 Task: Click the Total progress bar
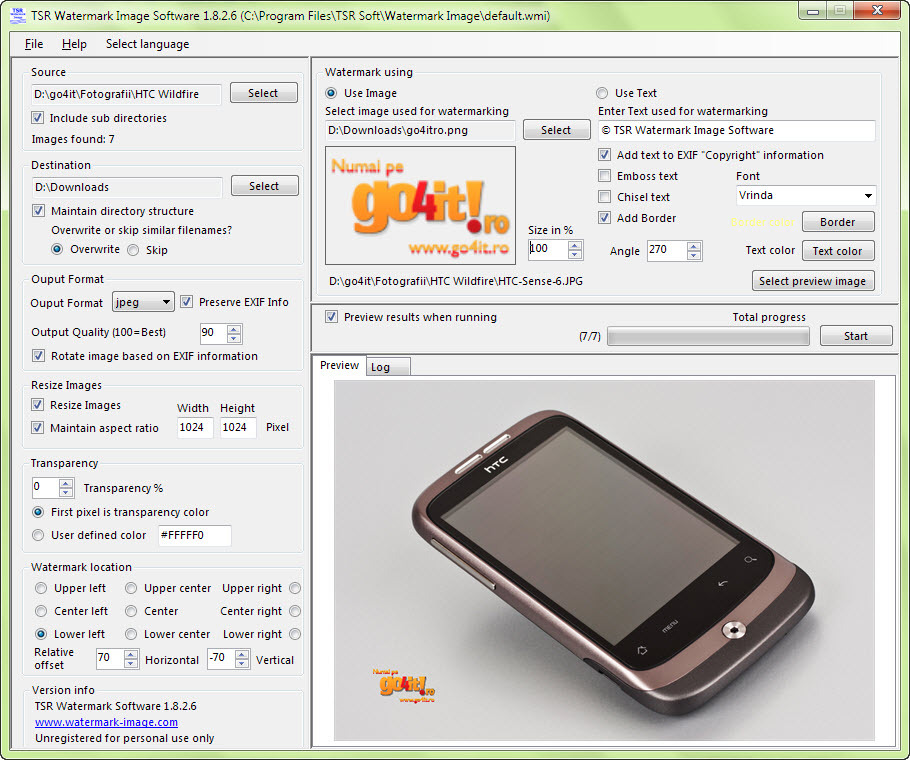708,336
